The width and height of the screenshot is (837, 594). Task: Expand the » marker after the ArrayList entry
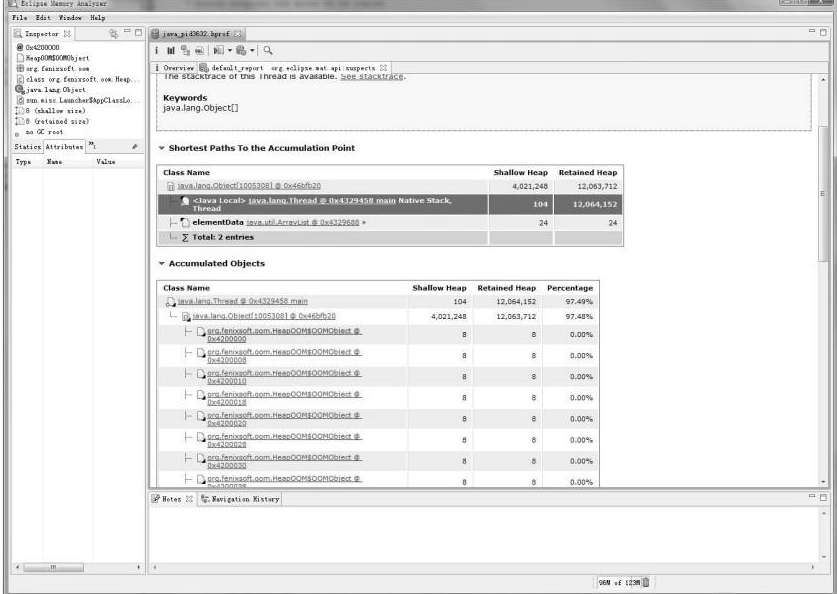click(x=364, y=223)
